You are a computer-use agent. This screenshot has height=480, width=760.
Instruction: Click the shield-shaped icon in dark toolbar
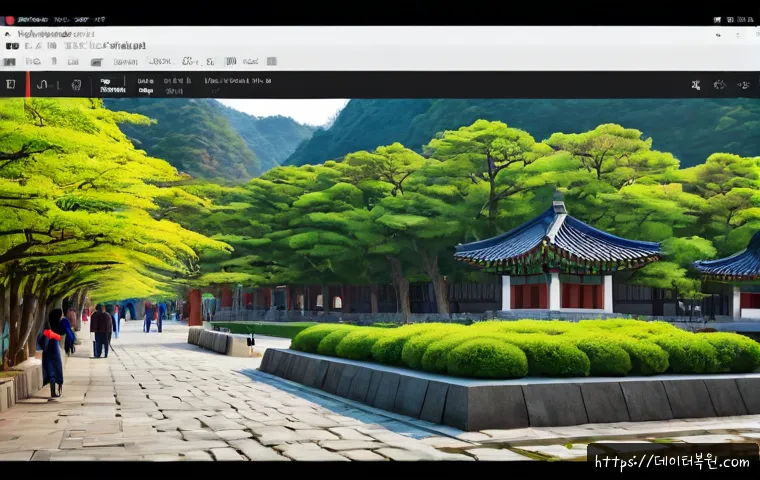click(x=76, y=85)
